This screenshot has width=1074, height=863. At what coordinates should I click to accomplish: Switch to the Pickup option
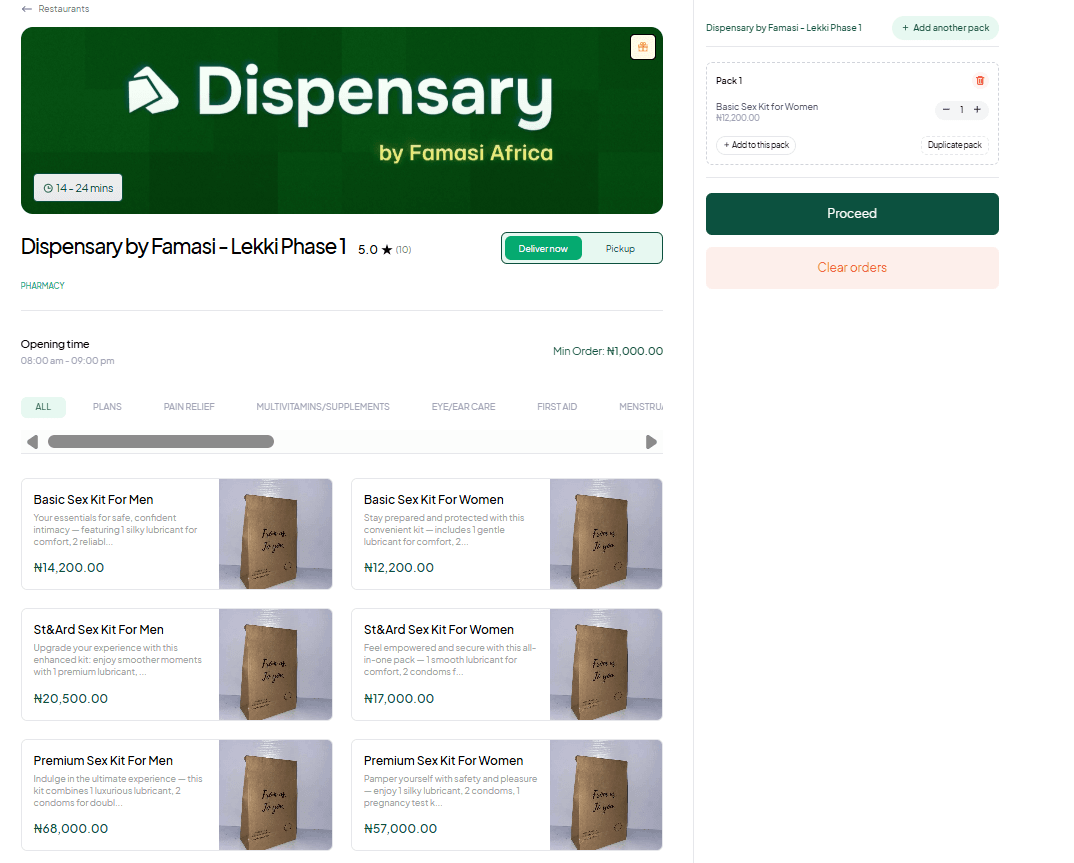(x=620, y=249)
